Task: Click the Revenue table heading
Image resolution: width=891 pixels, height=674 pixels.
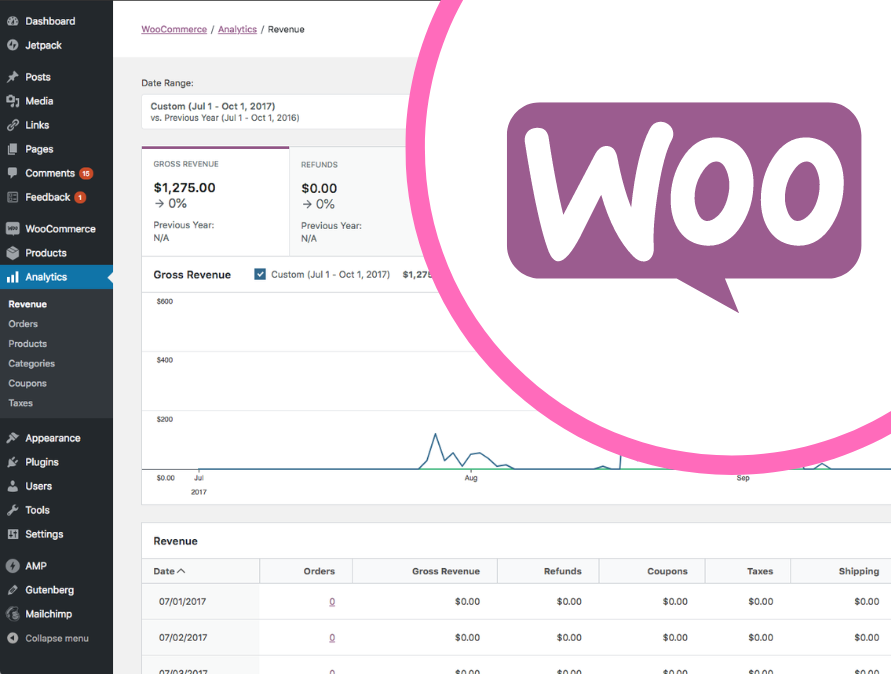Action: click(176, 541)
